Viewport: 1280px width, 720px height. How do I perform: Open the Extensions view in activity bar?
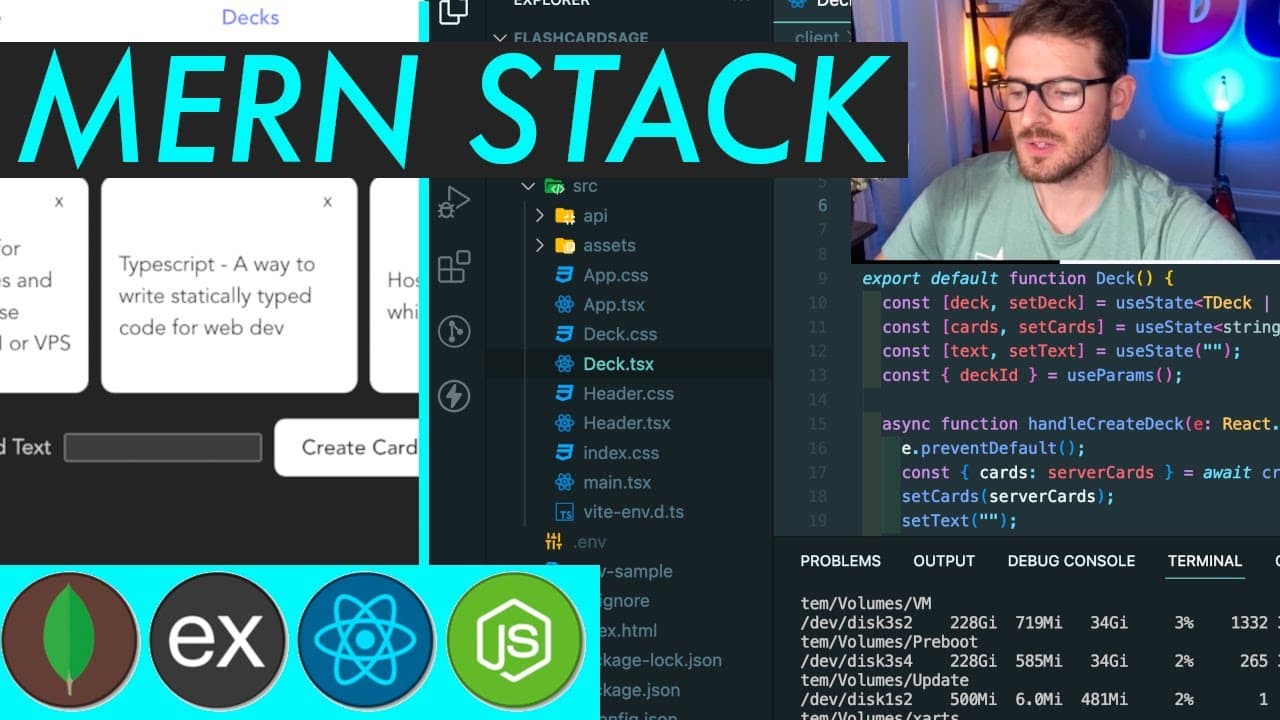pos(454,267)
